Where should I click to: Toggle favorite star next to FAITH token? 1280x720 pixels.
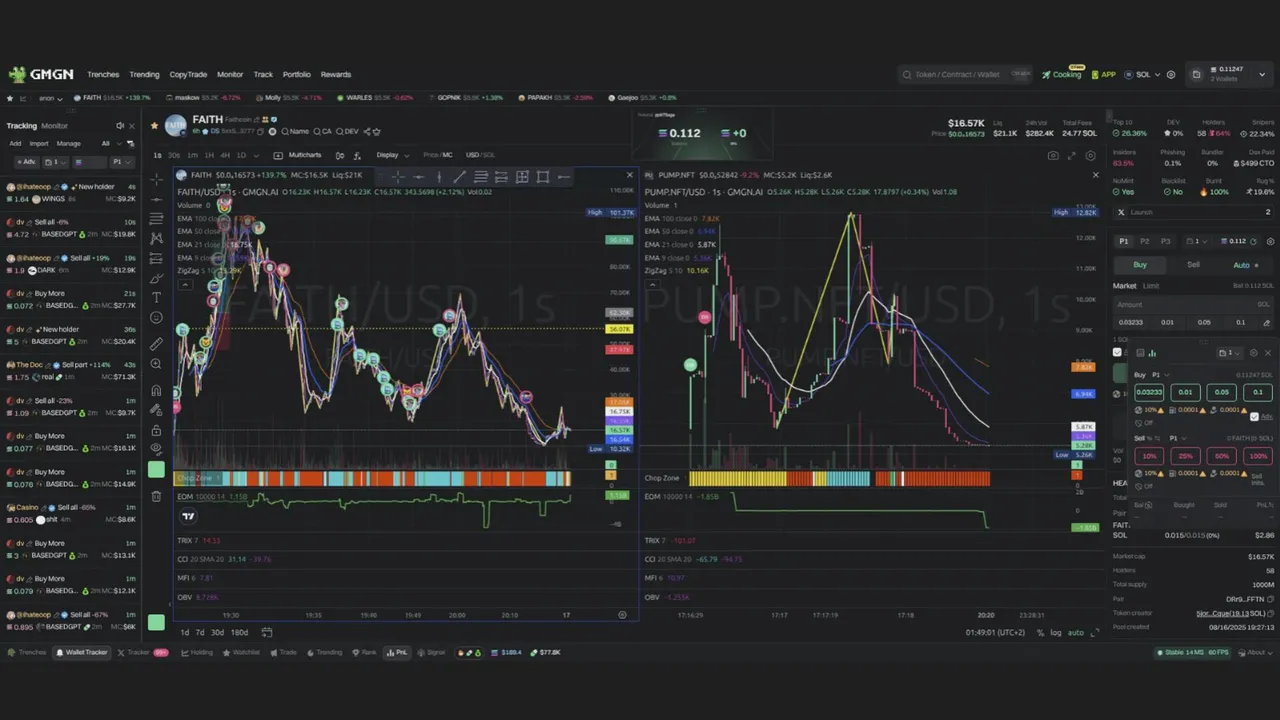pyautogui.click(x=154, y=126)
